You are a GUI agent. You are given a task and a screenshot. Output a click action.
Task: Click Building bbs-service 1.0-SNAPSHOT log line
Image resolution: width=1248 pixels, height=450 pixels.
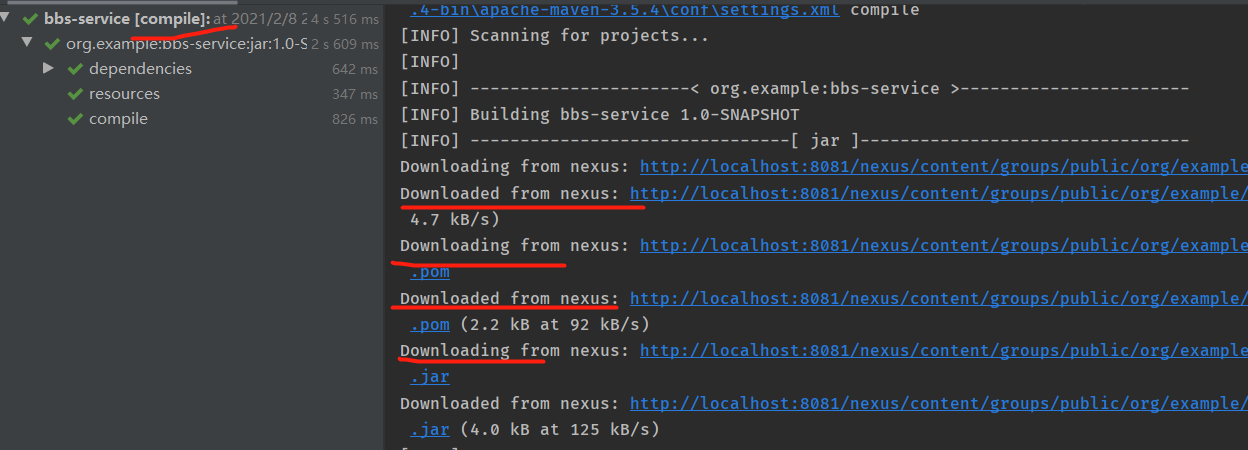coord(599,114)
